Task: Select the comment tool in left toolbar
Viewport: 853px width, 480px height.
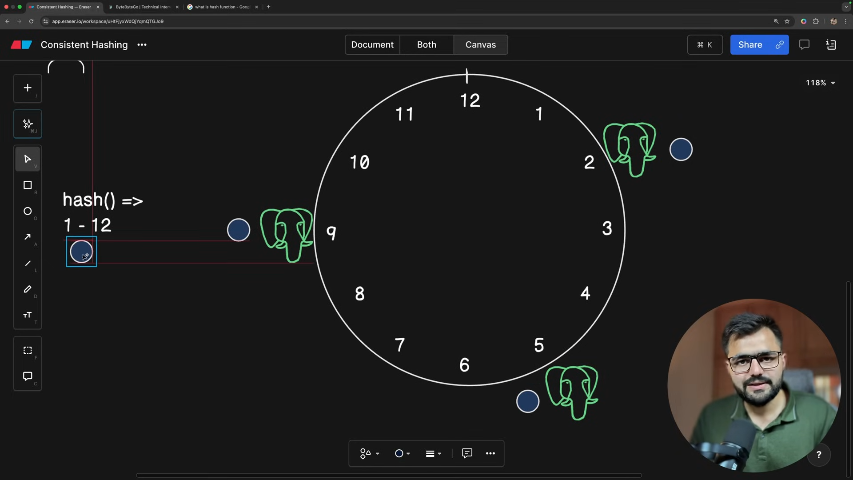Action: coord(27,377)
